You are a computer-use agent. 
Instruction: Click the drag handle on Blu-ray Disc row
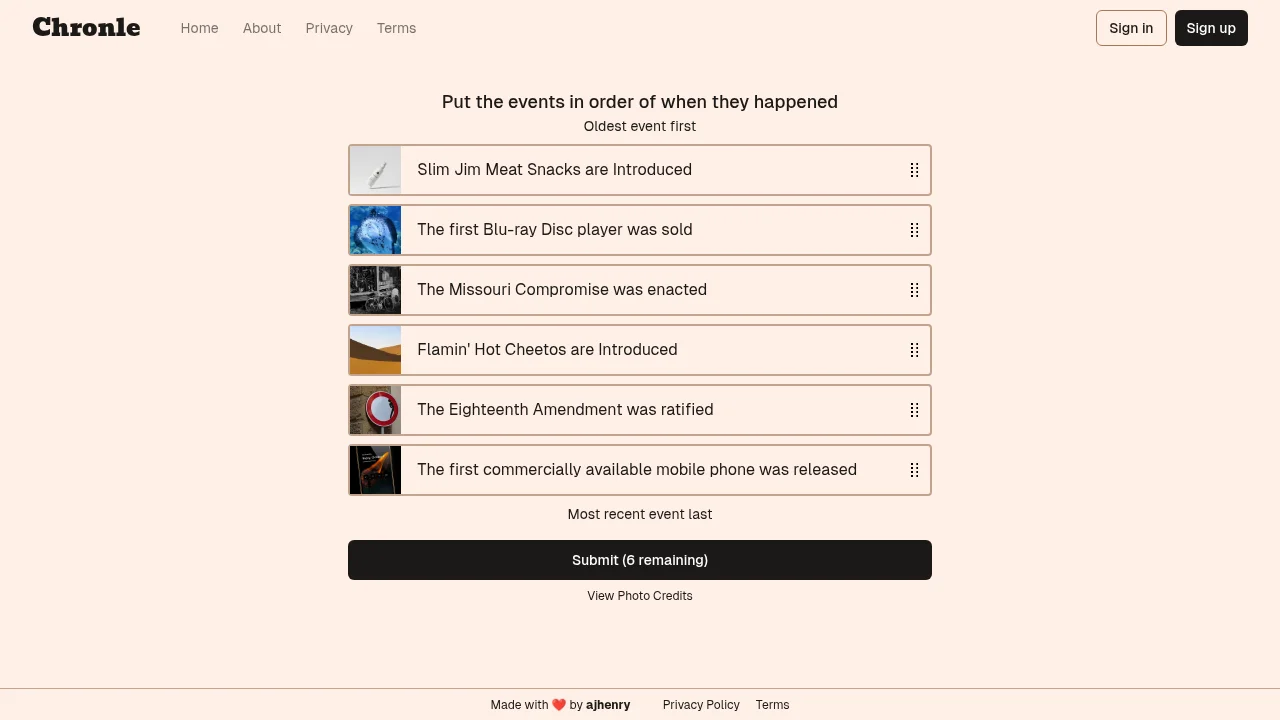914,230
